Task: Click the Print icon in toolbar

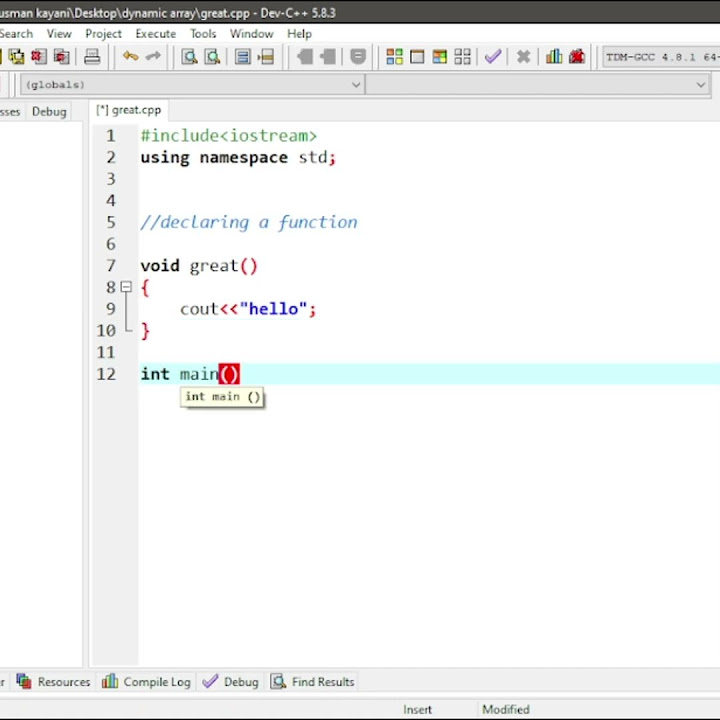Action: (92, 57)
